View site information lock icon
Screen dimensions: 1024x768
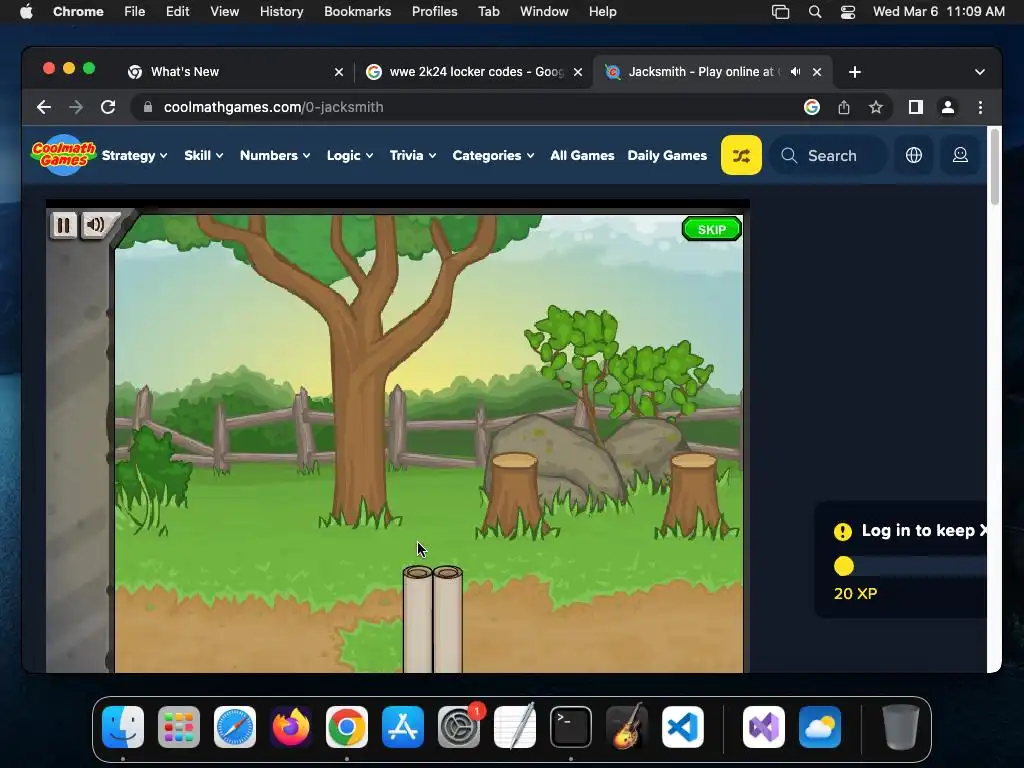pos(148,107)
